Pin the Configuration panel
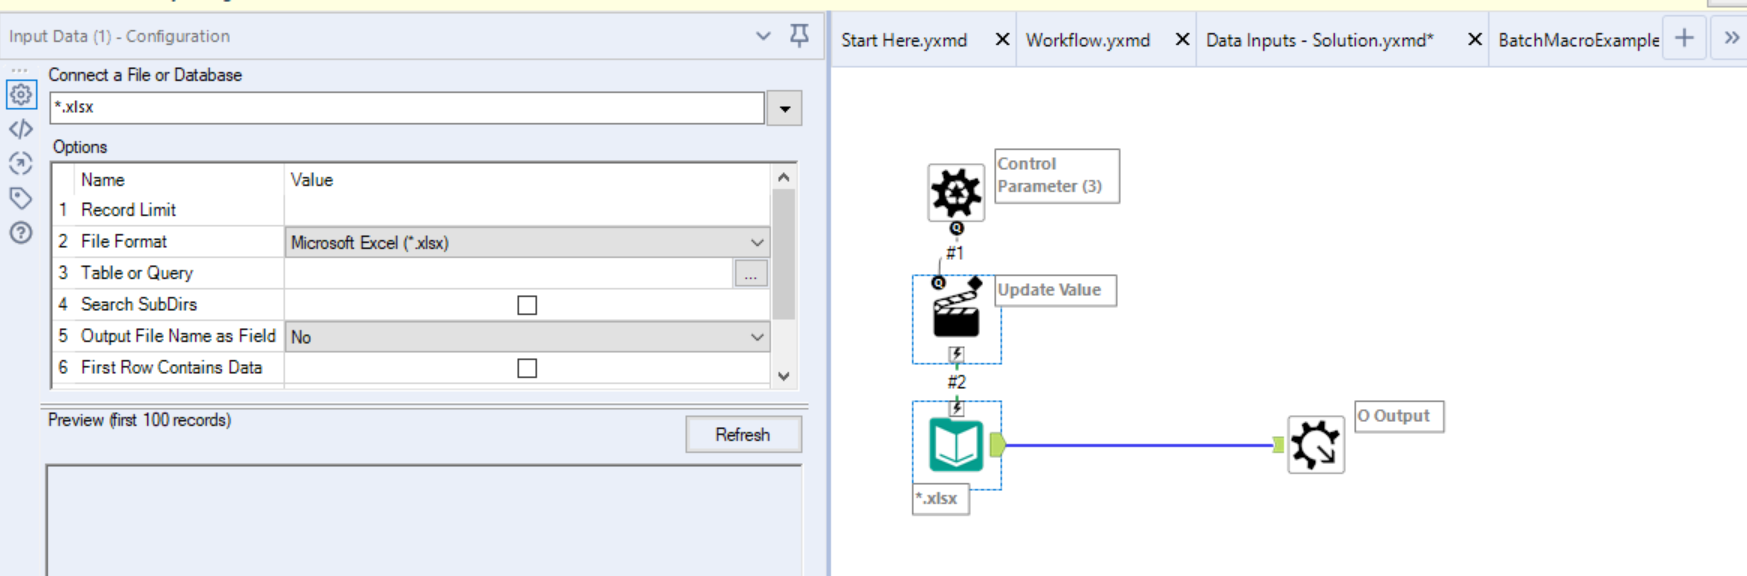This screenshot has width=1747, height=576. point(799,36)
